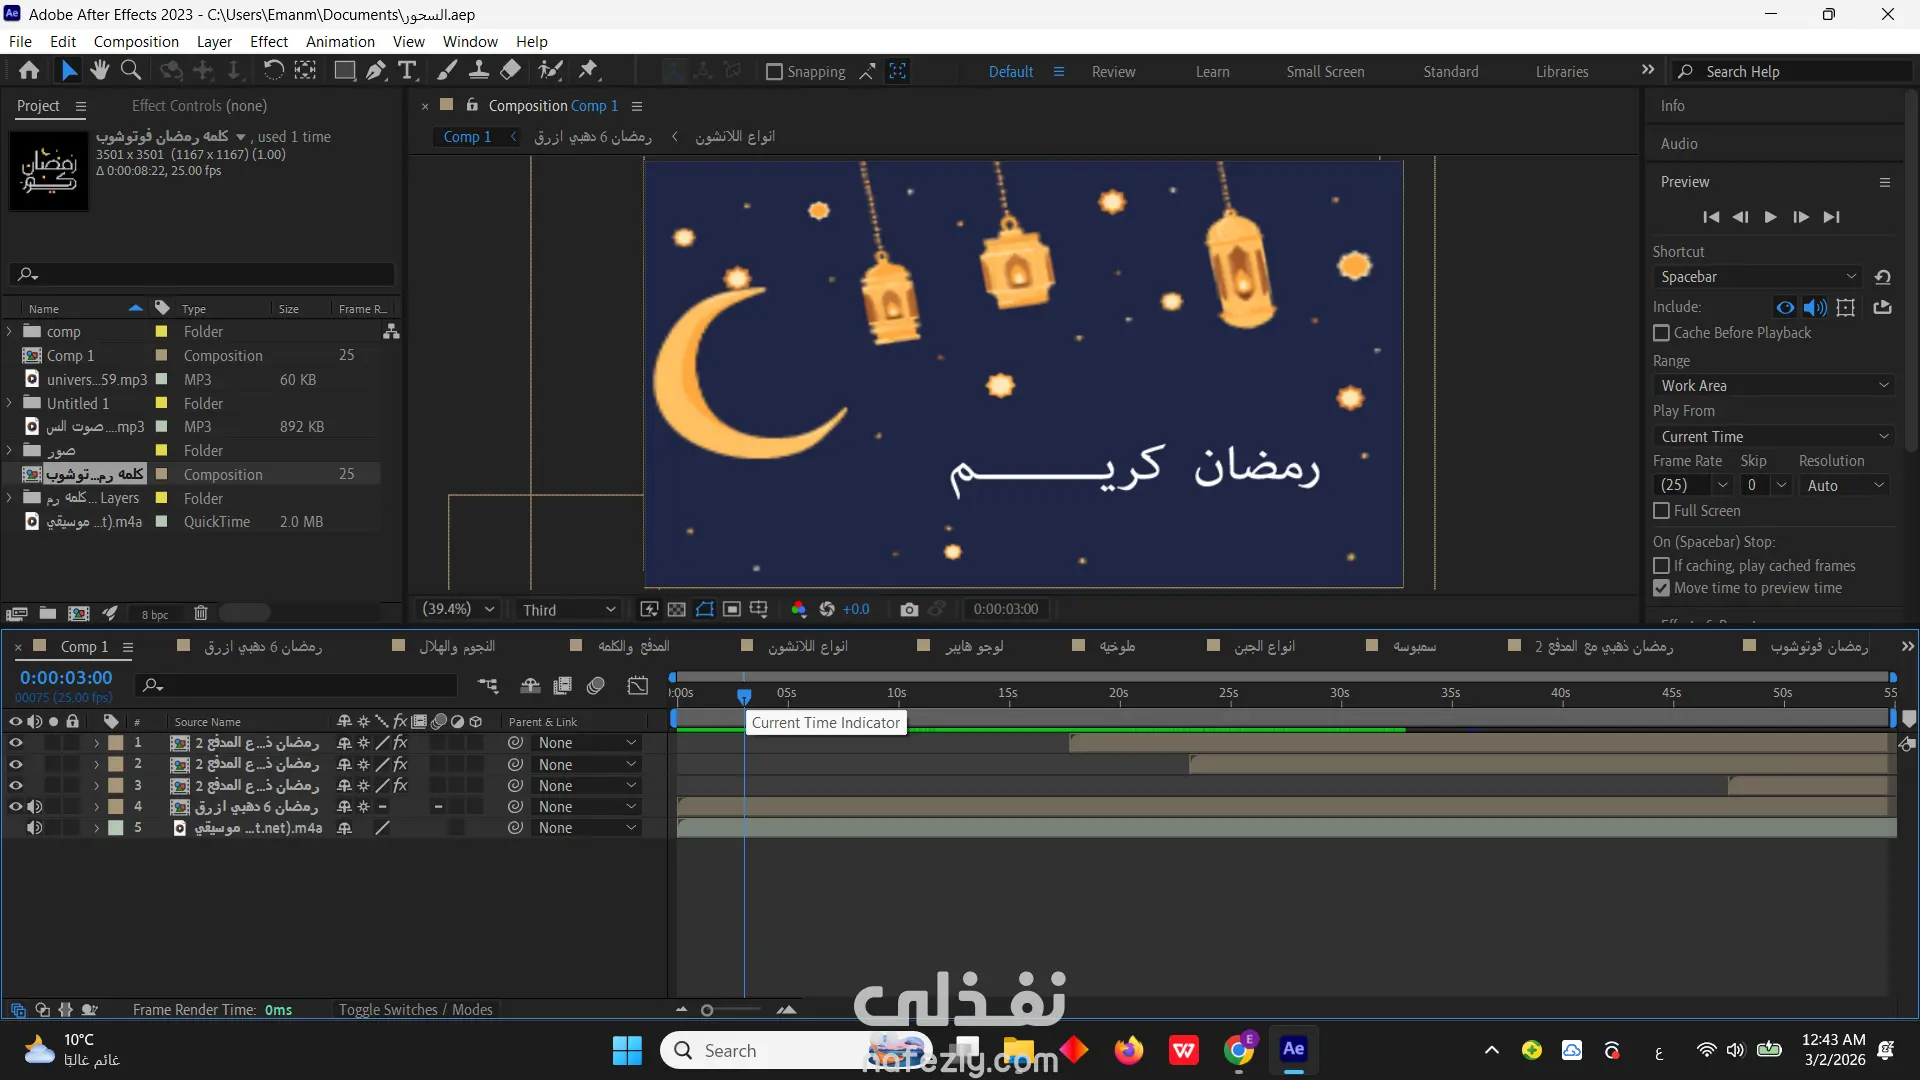
Task: Select the Puppet Pin tool
Action: click(588, 70)
